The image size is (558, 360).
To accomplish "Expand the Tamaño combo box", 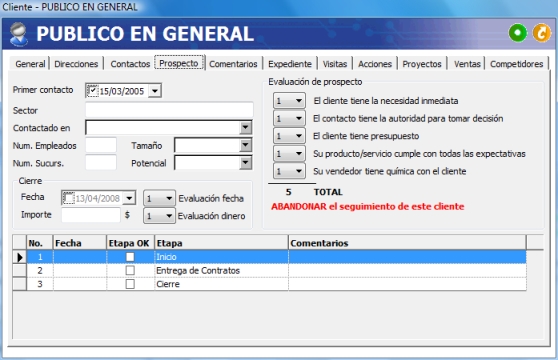I will [x=245, y=145].
